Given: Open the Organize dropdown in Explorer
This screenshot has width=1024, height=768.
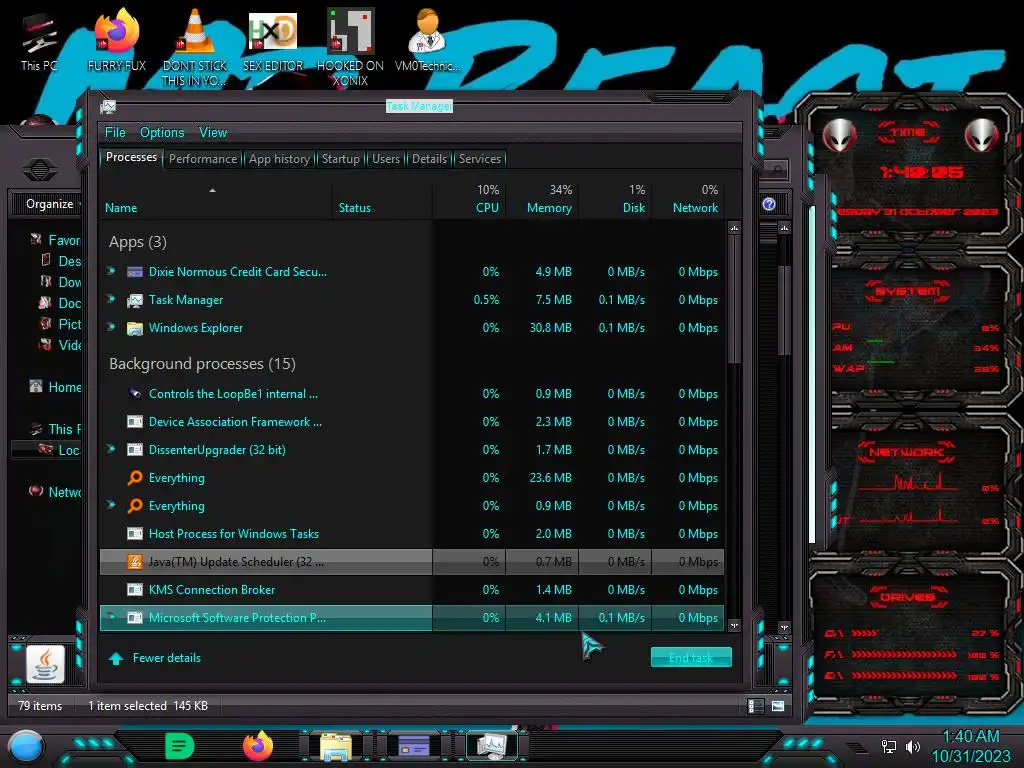Looking at the screenshot, I should 50,204.
